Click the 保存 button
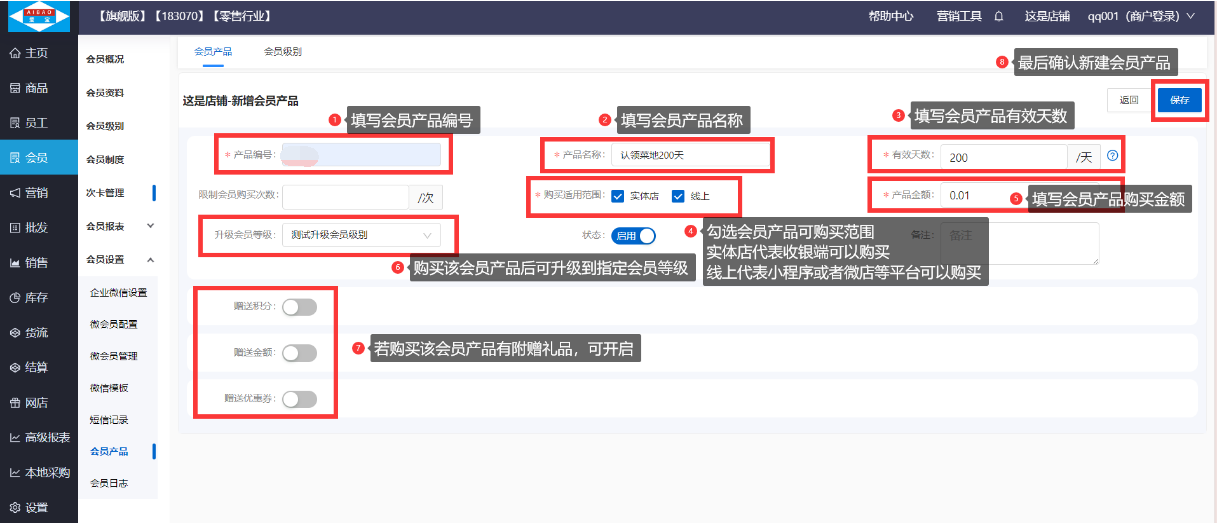This screenshot has width=1217, height=523. point(1179,100)
